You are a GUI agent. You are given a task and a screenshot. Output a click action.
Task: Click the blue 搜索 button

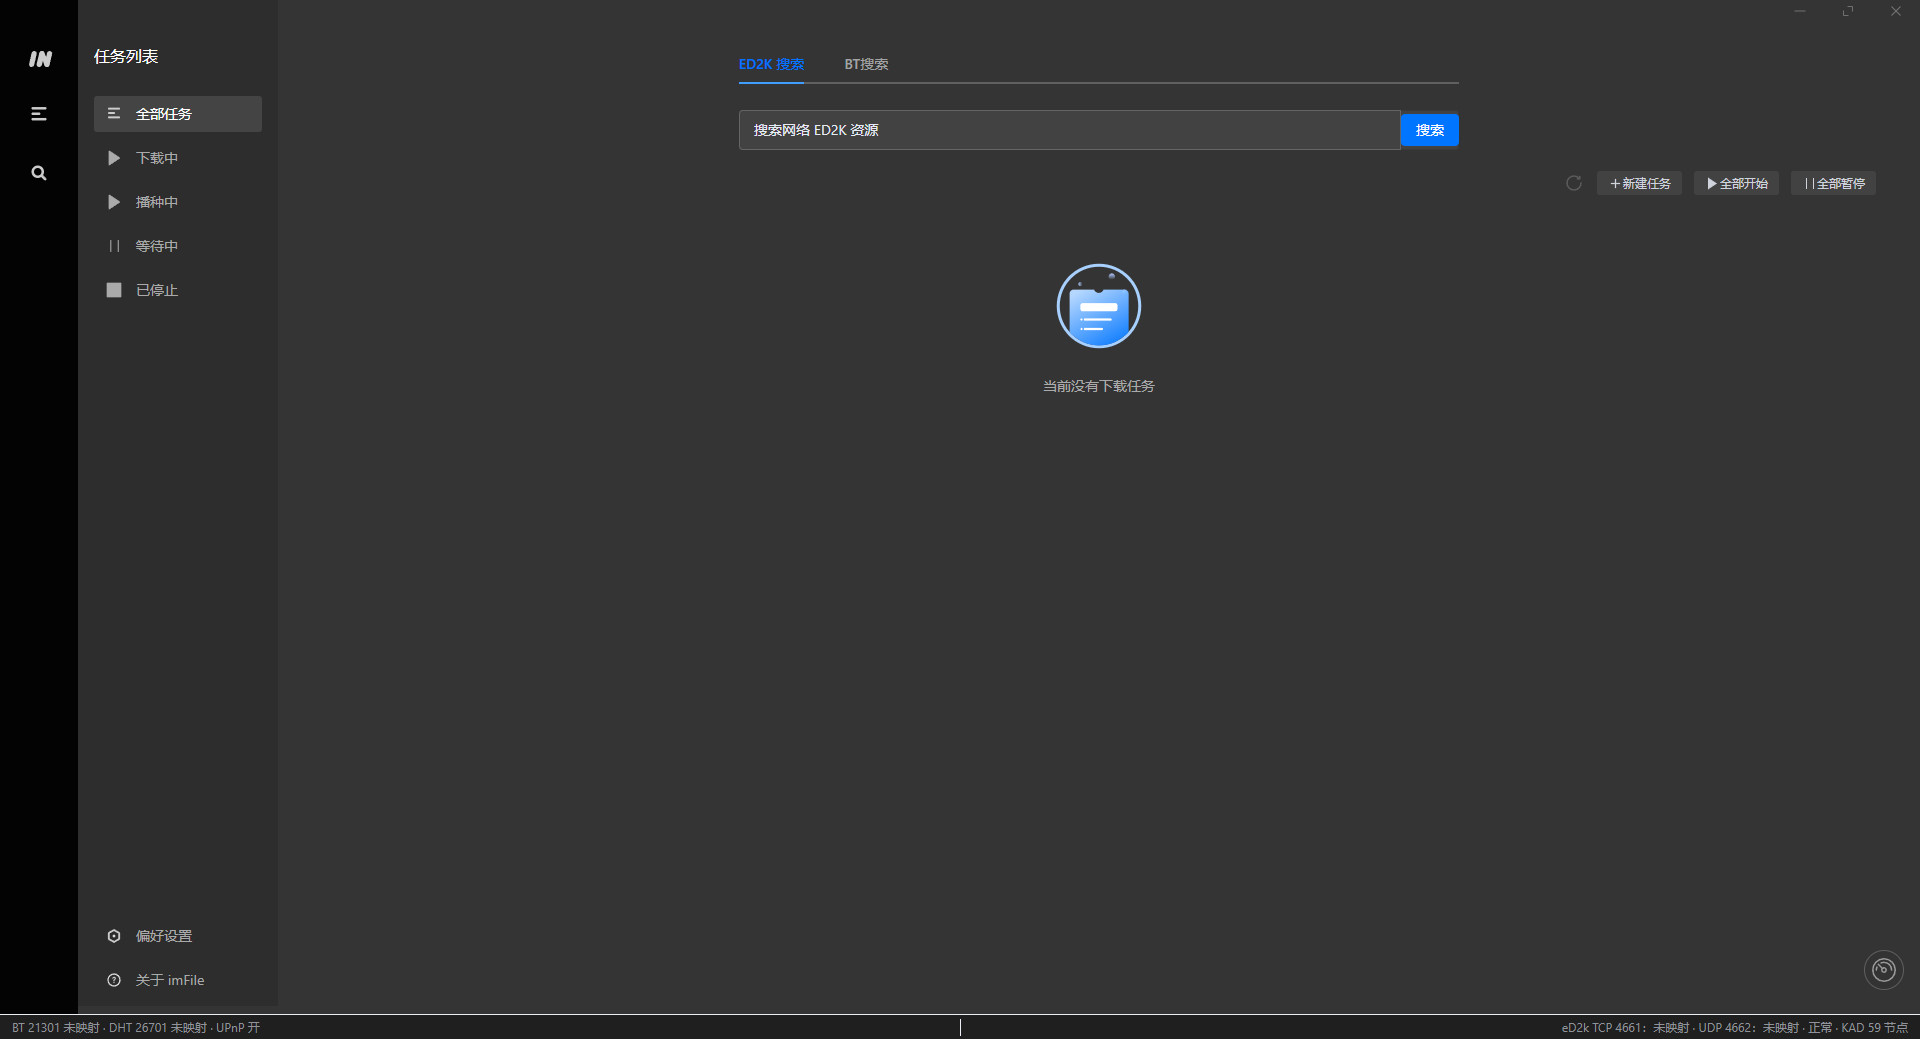[1430, 130]
